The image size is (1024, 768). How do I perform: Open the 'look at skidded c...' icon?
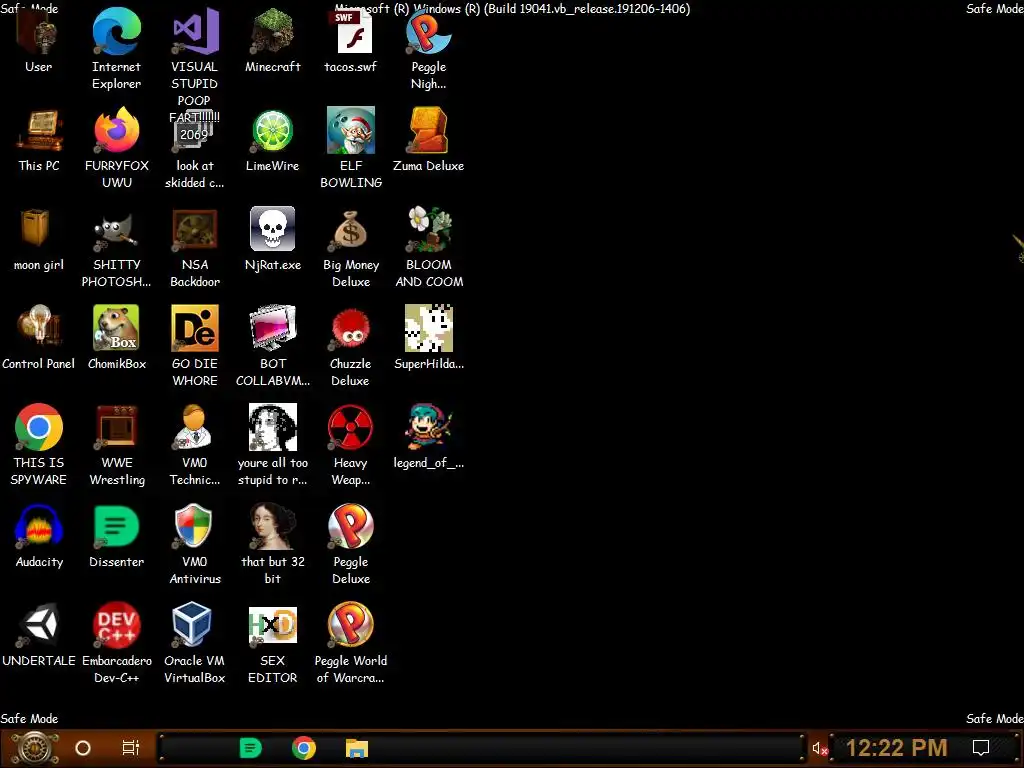(x=195, y=131)
